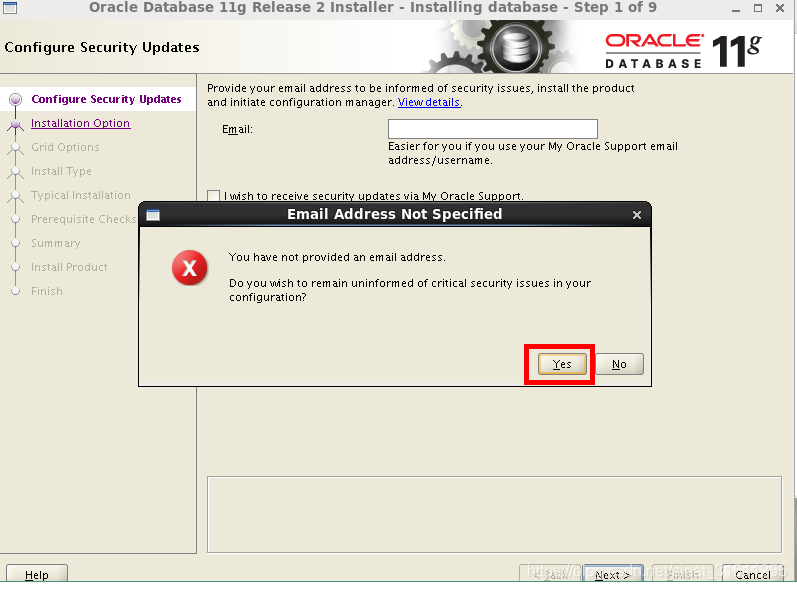This screenshot has width=797, height=590.
Task: Choose No in the email dialog
Action: (619, 364)
